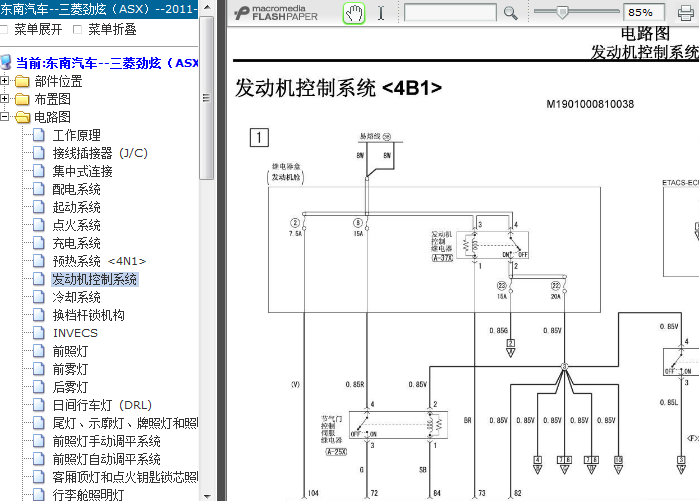The image size is (699, 501).
Task: Open the 尾灯、示廓灯、牌照灯 page
Action: tap(125, 423)
